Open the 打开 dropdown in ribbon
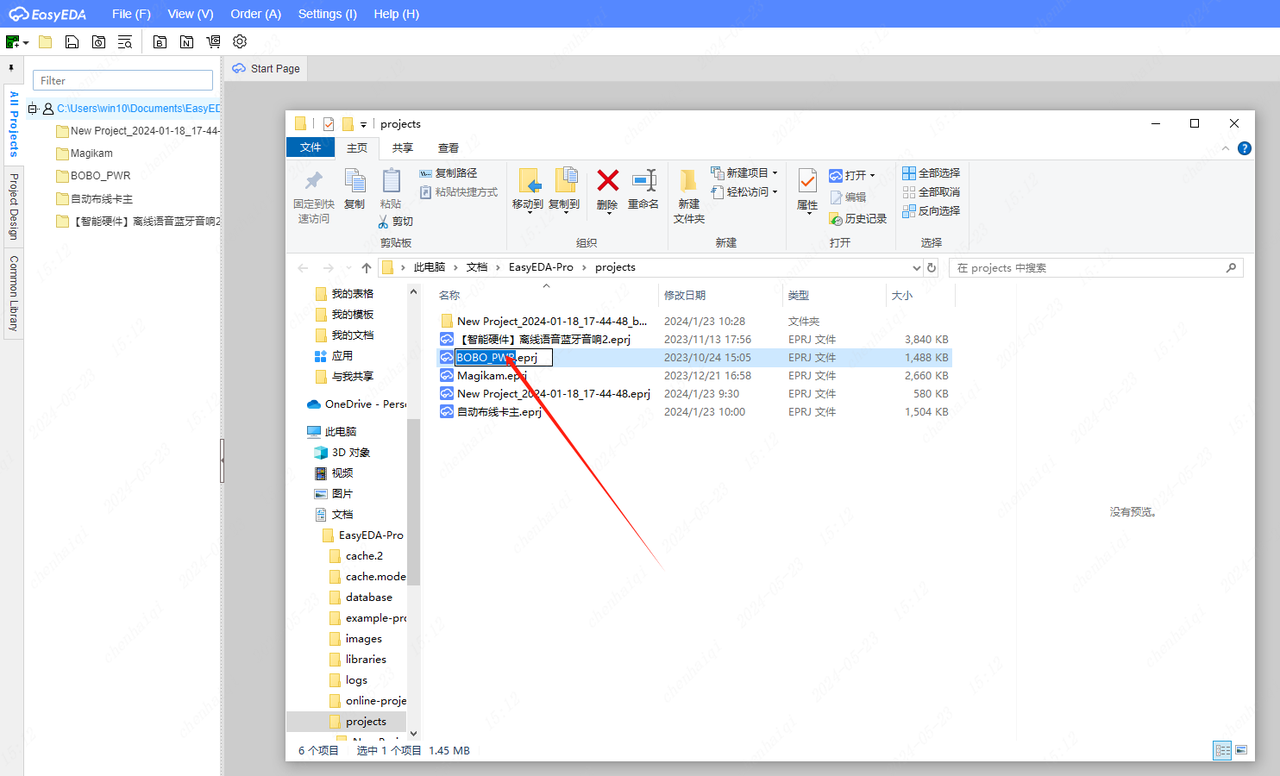This screenshot has height=776, width=1280. 852,175
